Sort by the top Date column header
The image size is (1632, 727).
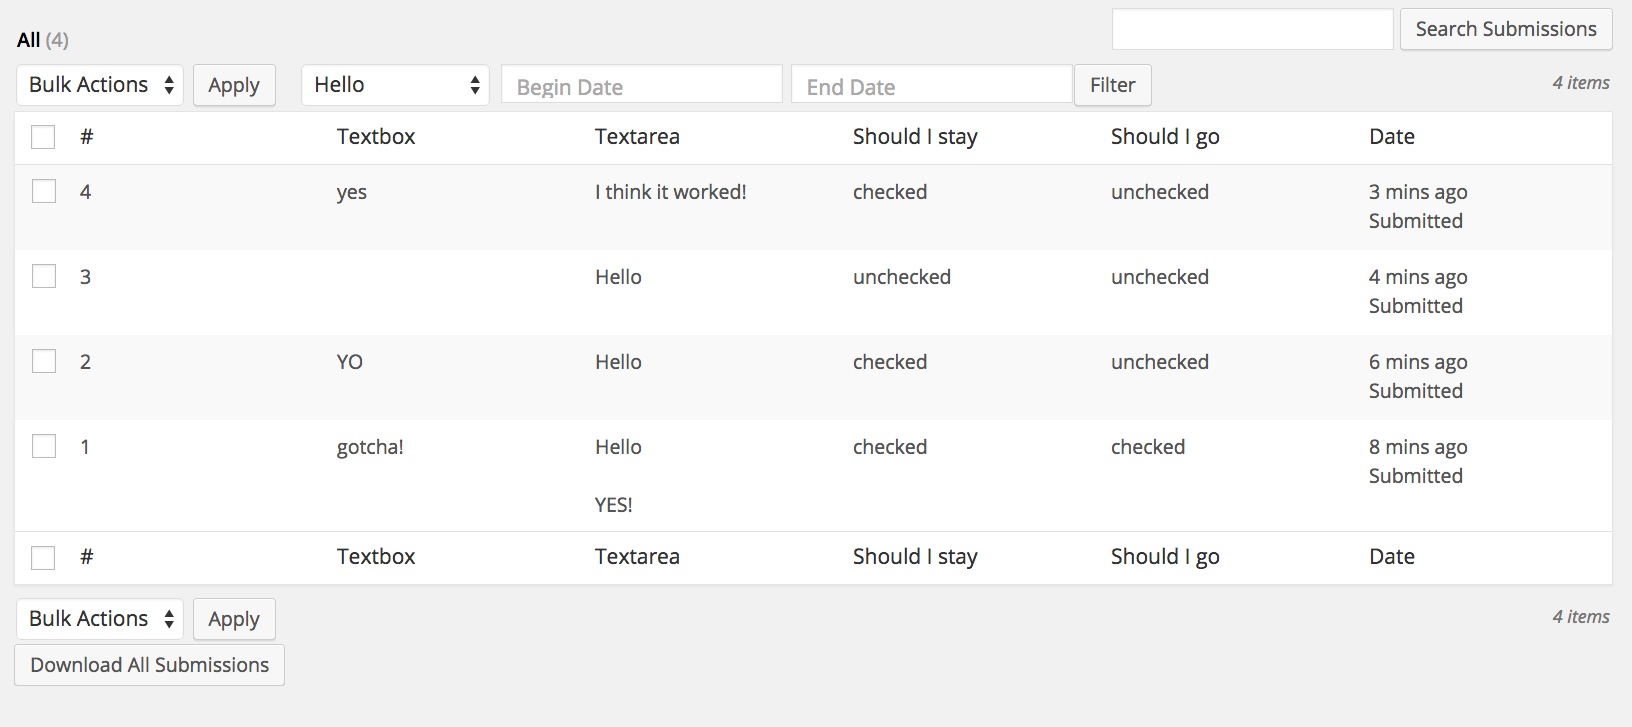(1392, 137)
